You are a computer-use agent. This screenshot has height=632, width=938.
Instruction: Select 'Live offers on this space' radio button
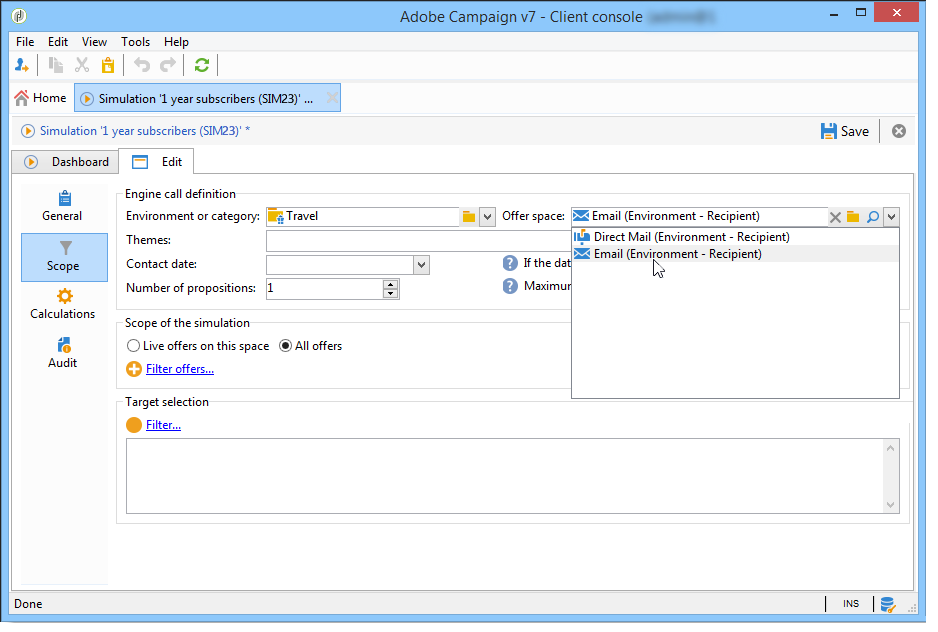133,347
